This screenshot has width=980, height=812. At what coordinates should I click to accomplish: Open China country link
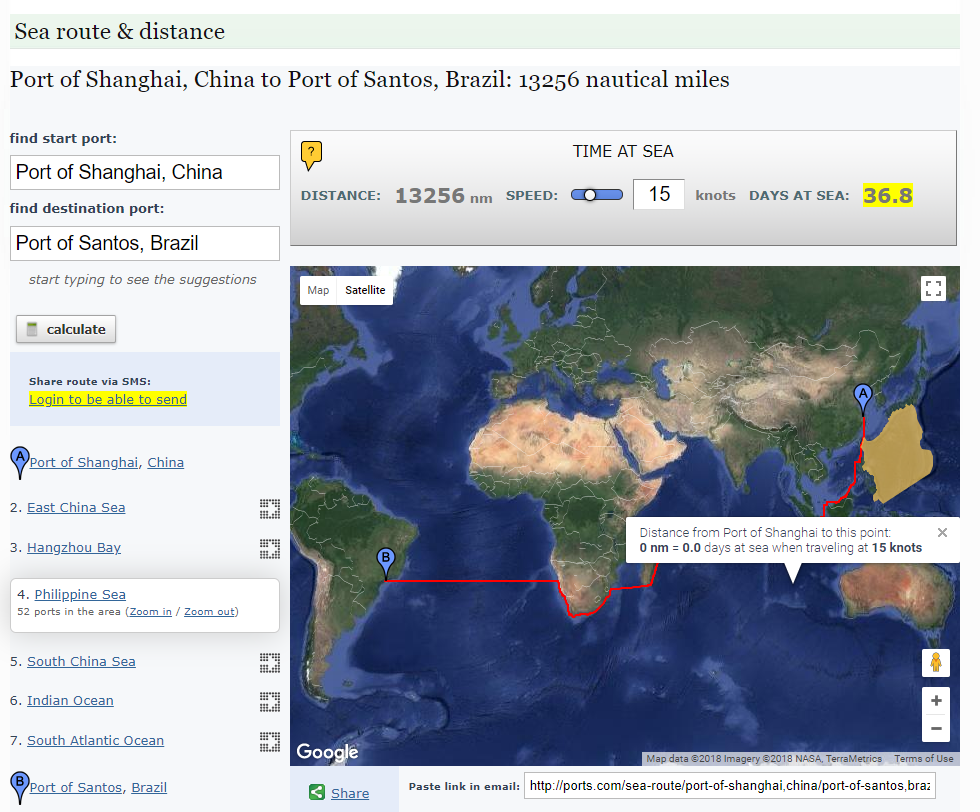pos(166,463)
